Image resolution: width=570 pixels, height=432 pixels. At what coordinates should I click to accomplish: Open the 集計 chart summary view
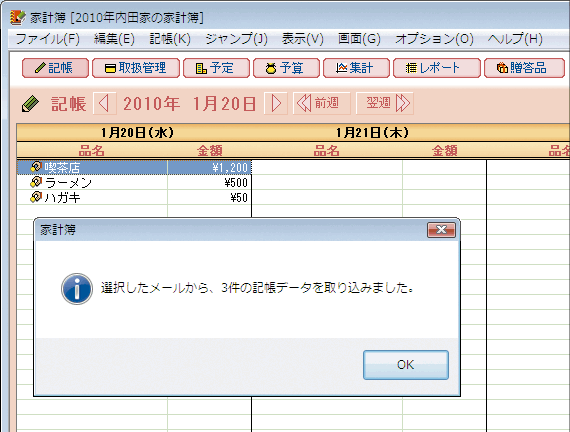click(356, 68)
